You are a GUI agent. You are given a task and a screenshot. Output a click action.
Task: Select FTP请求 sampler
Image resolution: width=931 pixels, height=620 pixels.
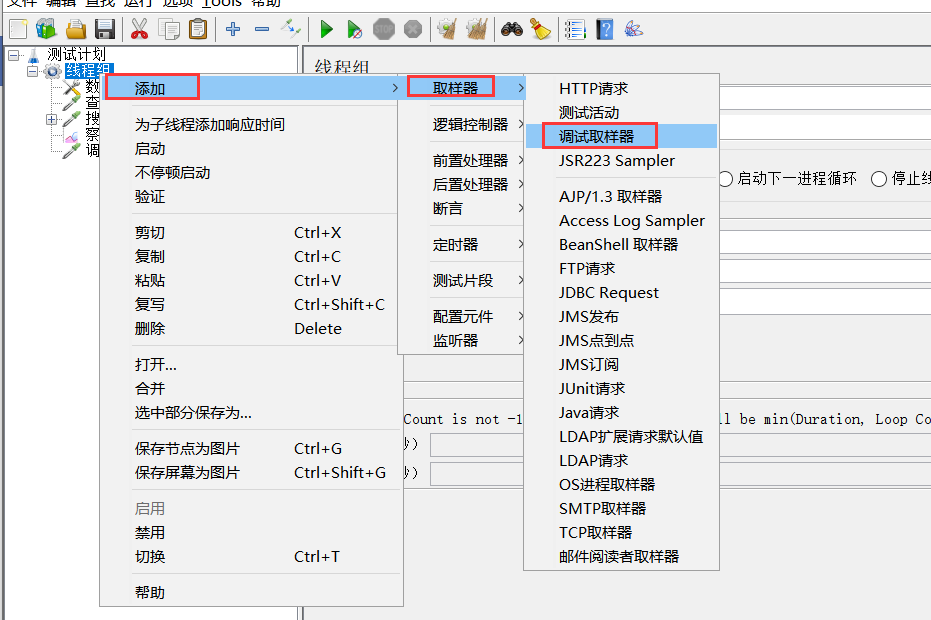point(621,268)
